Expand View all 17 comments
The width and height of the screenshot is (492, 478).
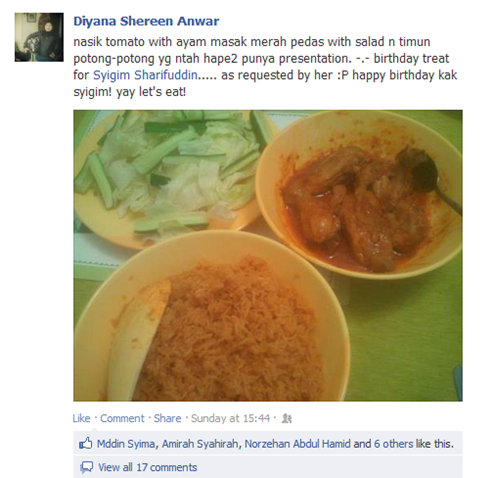coord(147,467)
